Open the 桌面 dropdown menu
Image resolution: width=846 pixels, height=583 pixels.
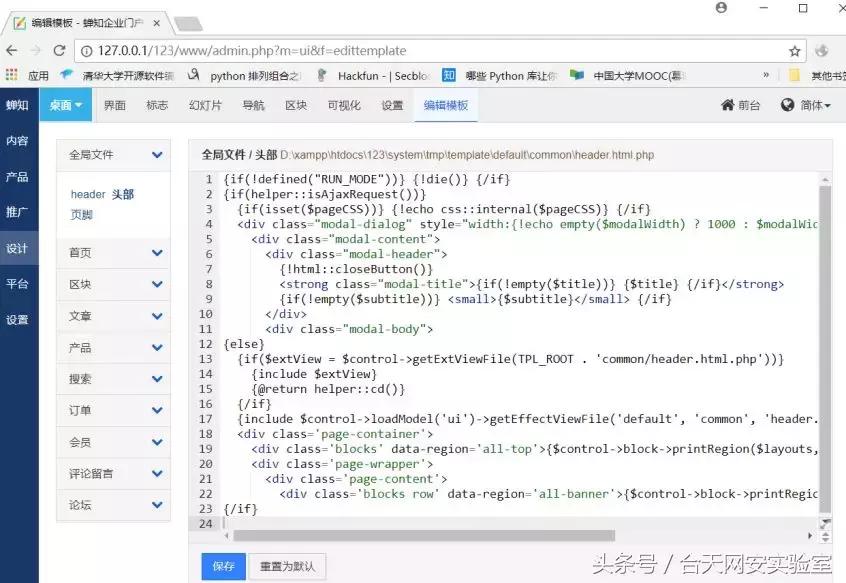coord(65,105)
